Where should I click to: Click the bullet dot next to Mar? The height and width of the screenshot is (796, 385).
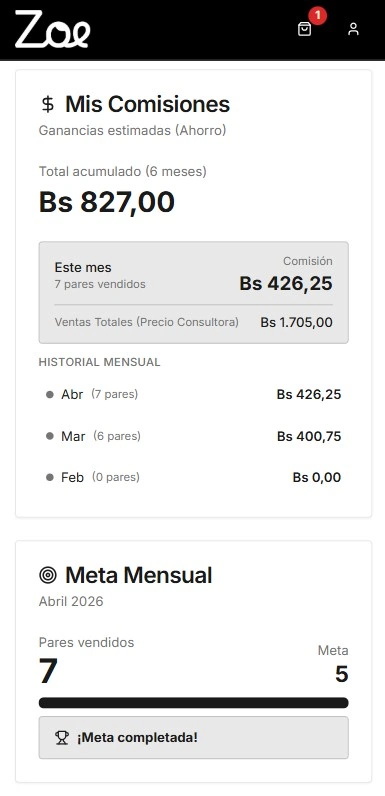pos(49,436)
